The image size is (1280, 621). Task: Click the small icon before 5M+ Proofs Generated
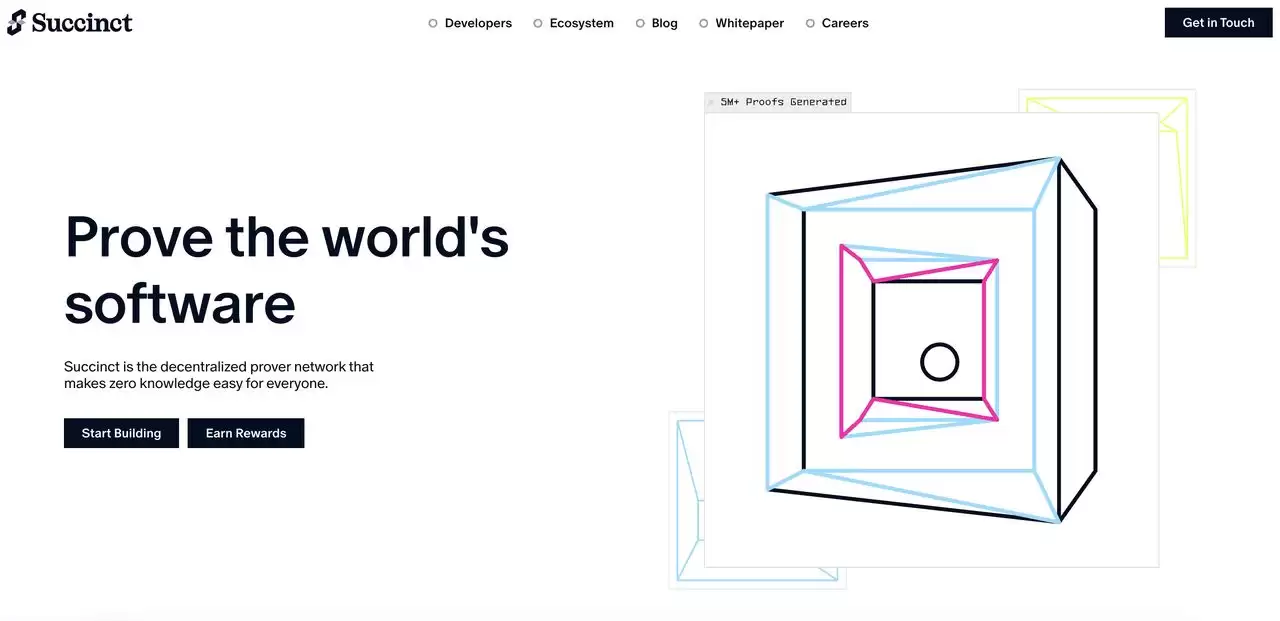click(x=712, y=102)
